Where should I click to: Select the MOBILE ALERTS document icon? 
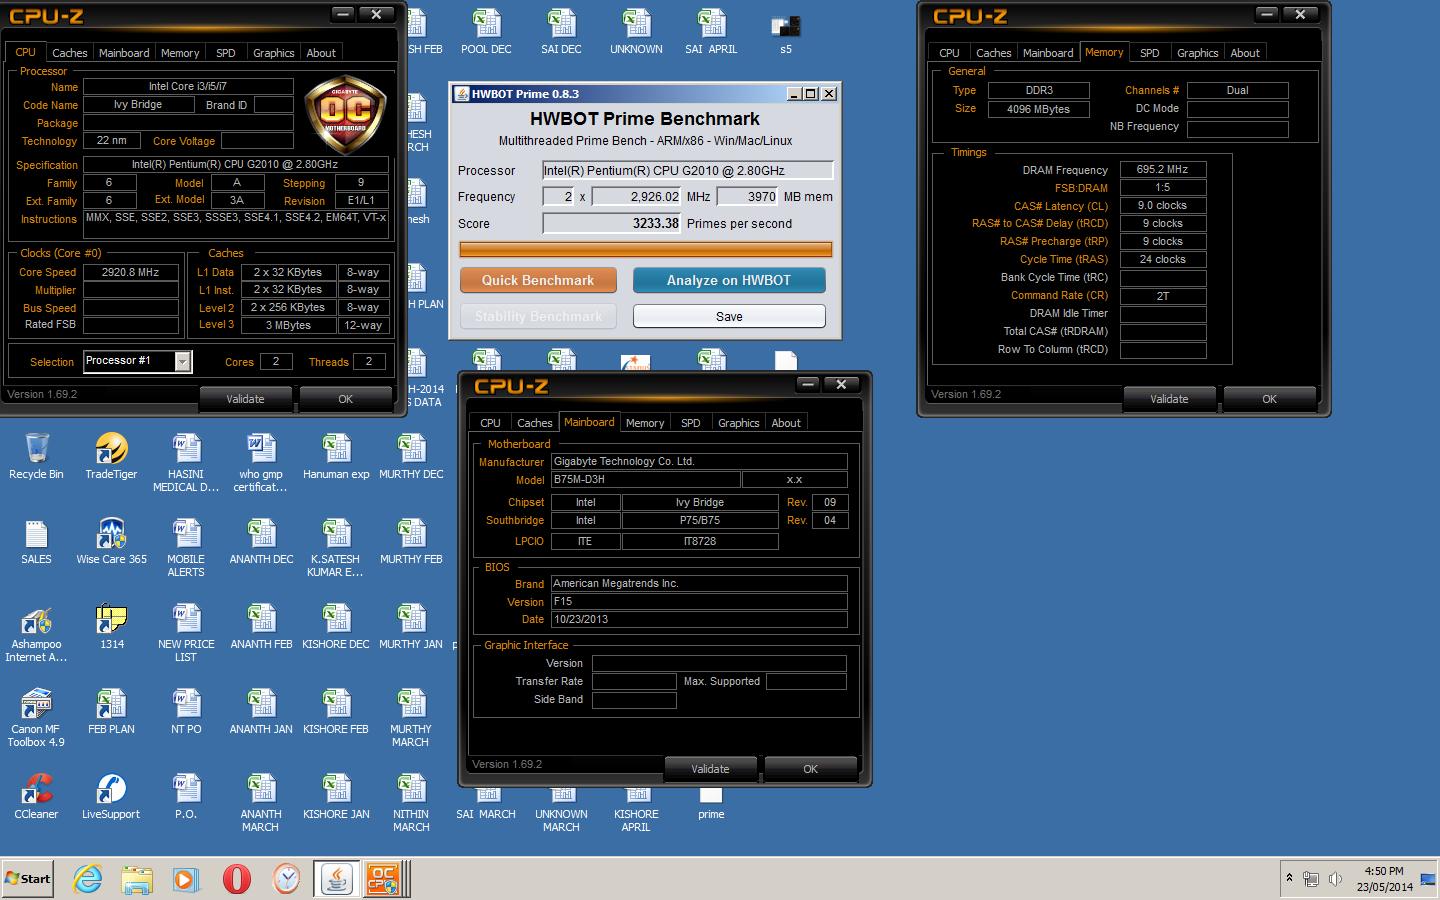pyautogui.click(x=186, y=548)
